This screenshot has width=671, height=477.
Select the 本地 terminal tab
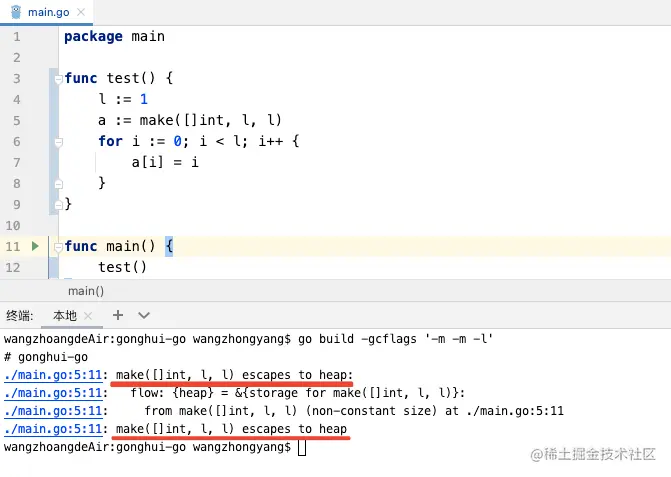pos(65,316)
